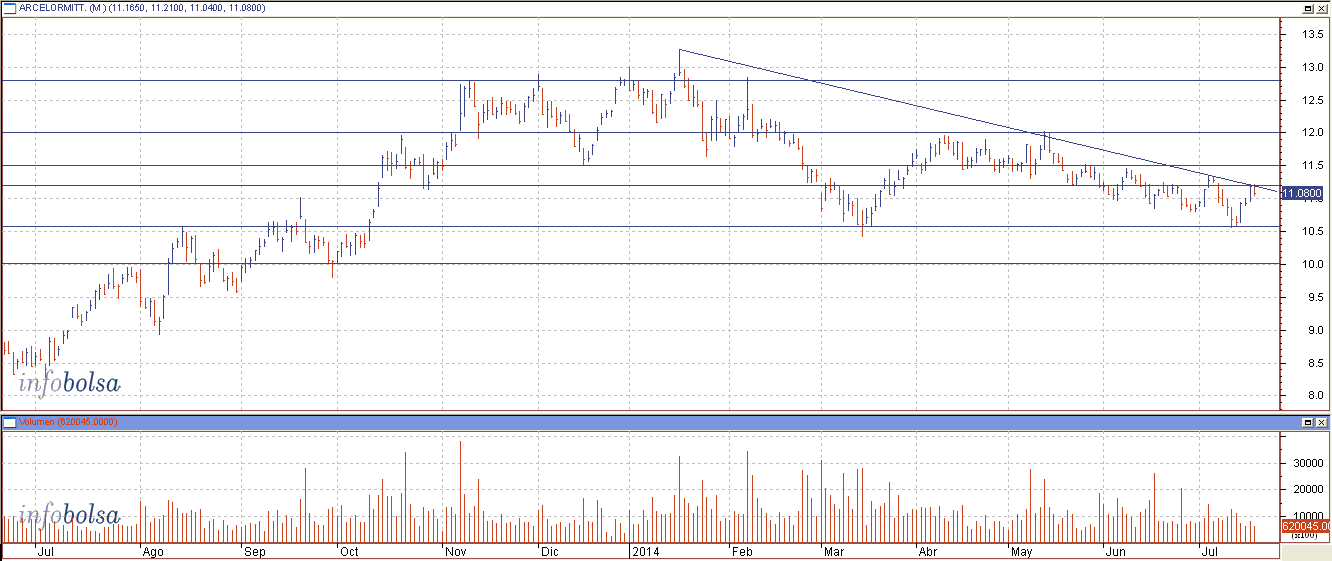Screen dimensions: 1332x561
Task: Click the ARCELORMITT. chart window icon
Action: click(9, 7)
